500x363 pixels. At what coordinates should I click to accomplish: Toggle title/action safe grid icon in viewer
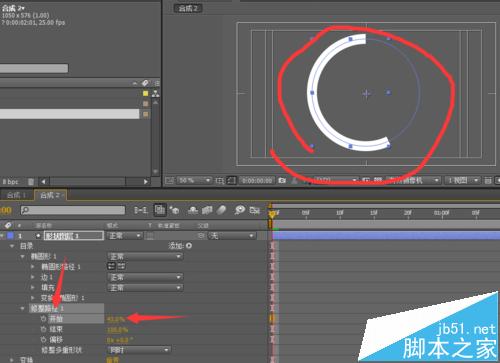pyautogui.click(x=220, y=180)
